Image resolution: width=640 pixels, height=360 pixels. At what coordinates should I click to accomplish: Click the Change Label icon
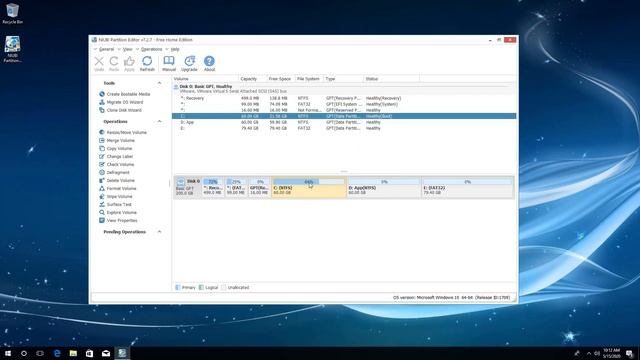[102, 156]
